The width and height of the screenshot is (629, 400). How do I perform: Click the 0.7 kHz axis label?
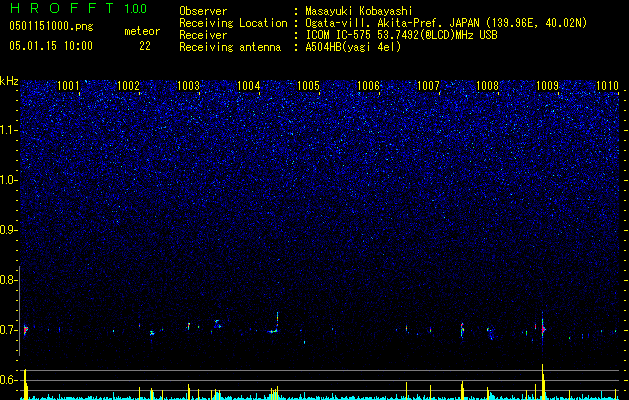coord(8,330)
